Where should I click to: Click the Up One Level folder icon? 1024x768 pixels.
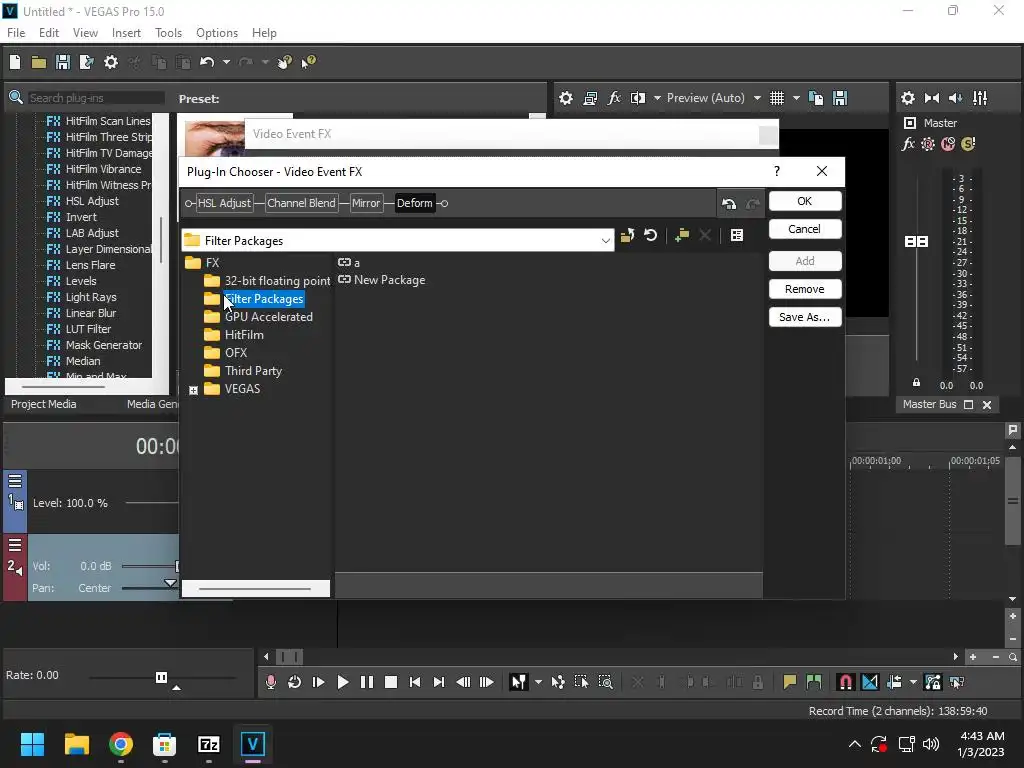pos(628,235)
